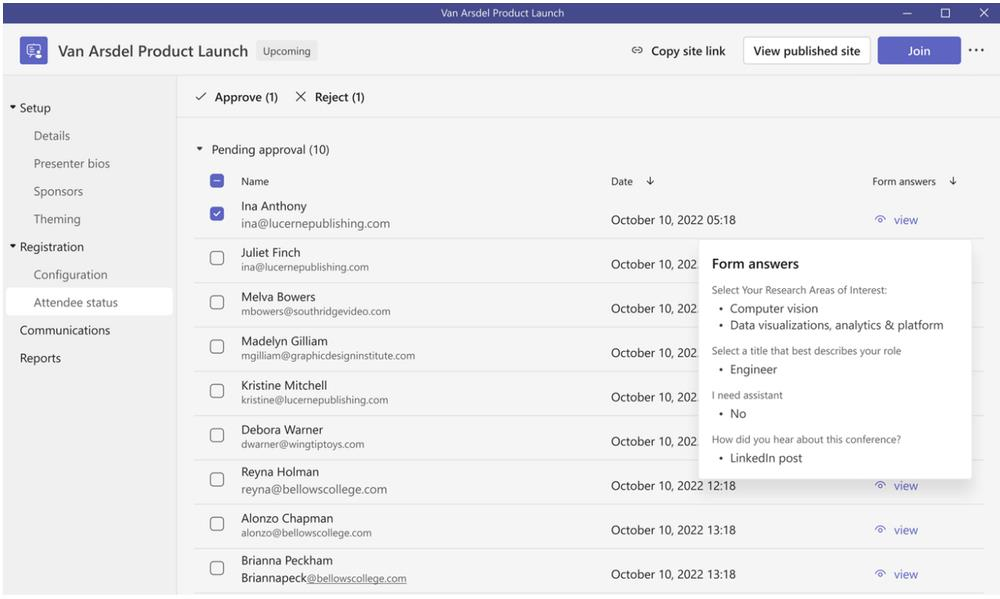This screenshot has height=599, width=1000.
Task: Click email dwarner@wingtiptoys.com
Action: [x=302, y=444]
